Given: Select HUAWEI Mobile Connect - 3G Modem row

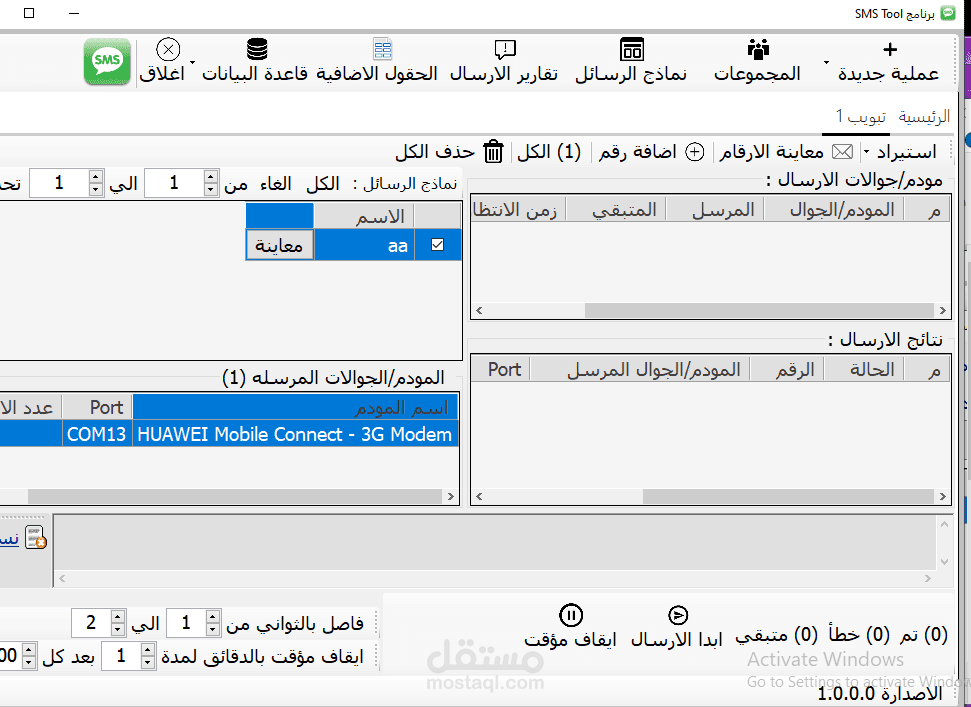Looking at the screenshot, I should click(295, 434).
